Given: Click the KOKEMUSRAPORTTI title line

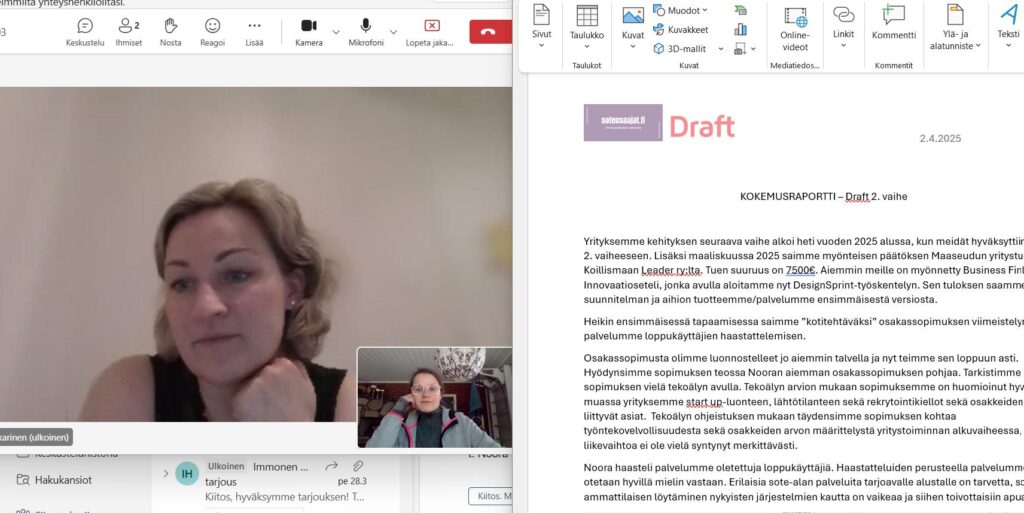Looking at the screenshot, I should [x=824, y=196].
